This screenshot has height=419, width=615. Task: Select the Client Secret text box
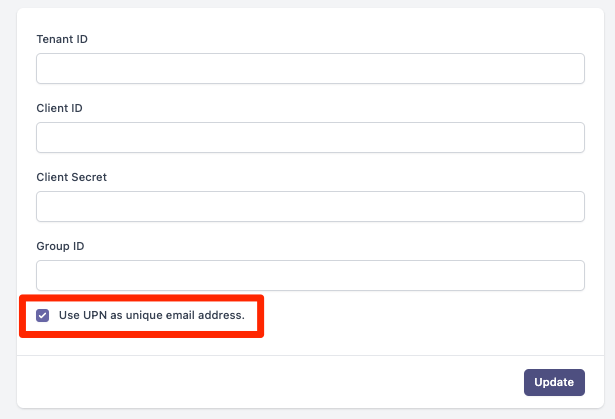click(x=310, y=207)
